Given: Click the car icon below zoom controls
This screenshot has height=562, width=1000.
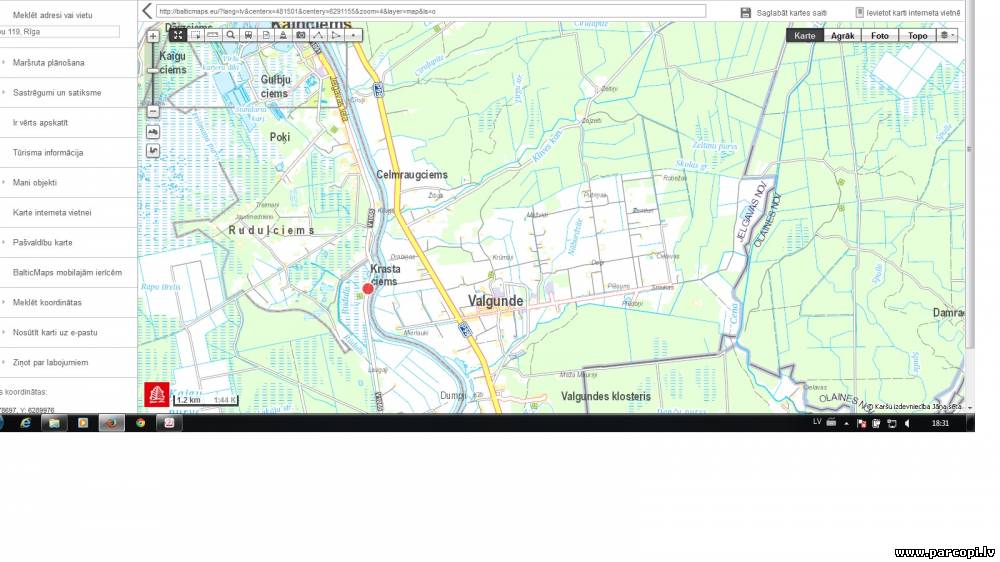Looking at the screenshot, I should (152, 131).
